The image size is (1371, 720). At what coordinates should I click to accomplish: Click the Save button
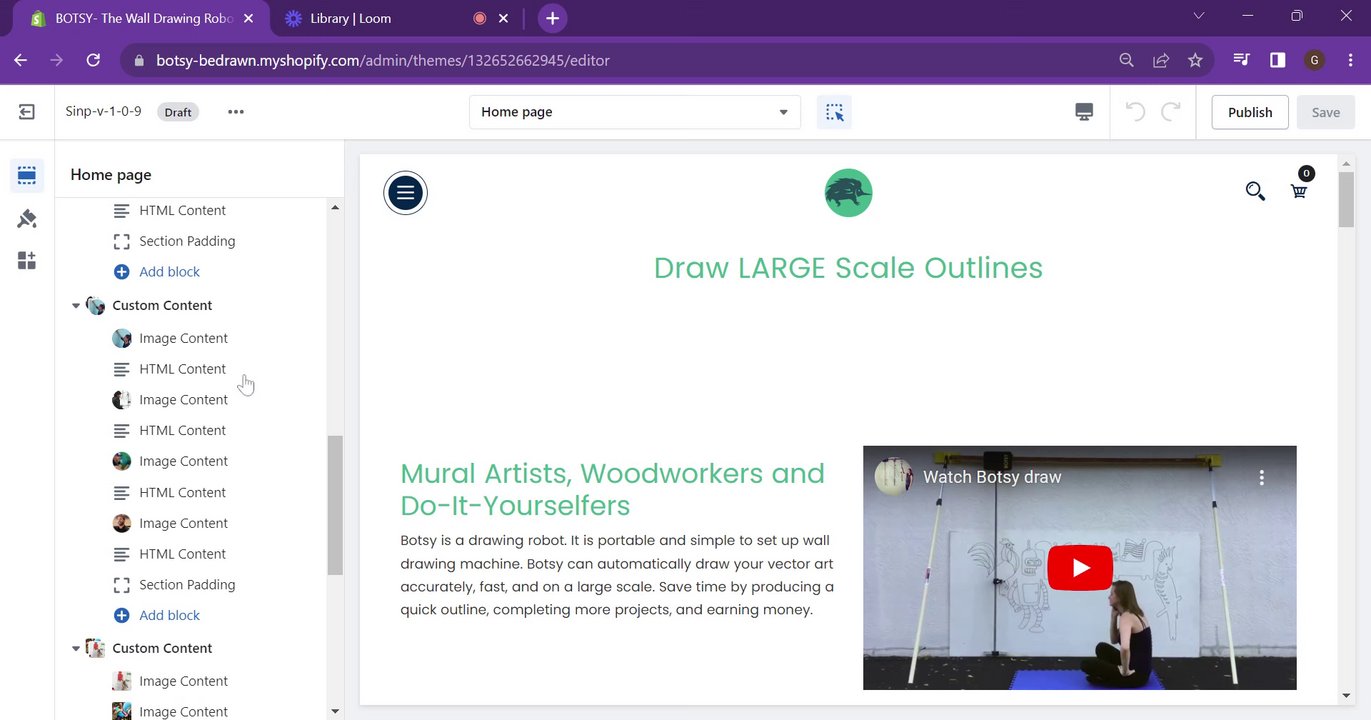pos(1326,112)
